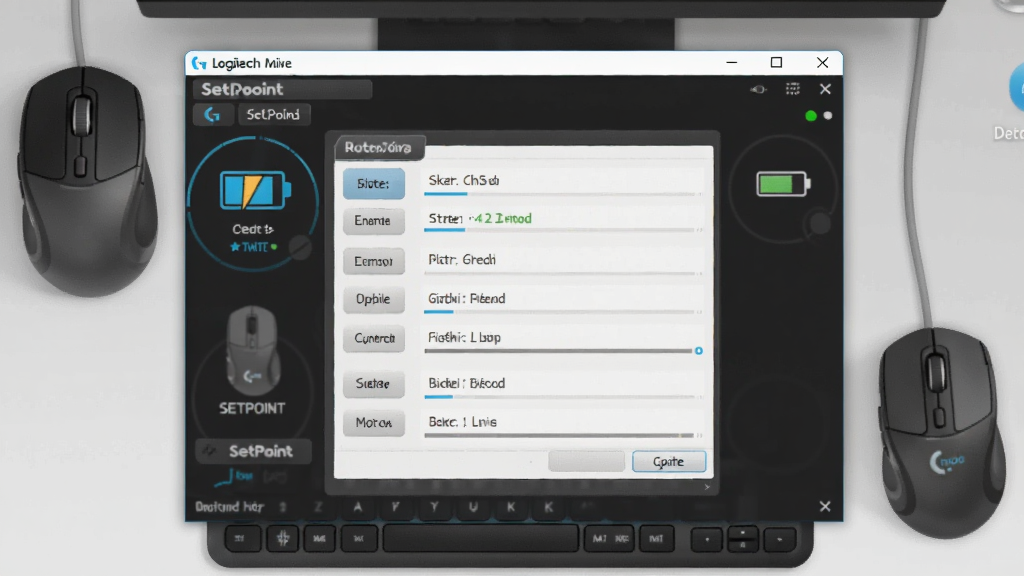
Task: Select the Opbile button
Action: point(374,299)
